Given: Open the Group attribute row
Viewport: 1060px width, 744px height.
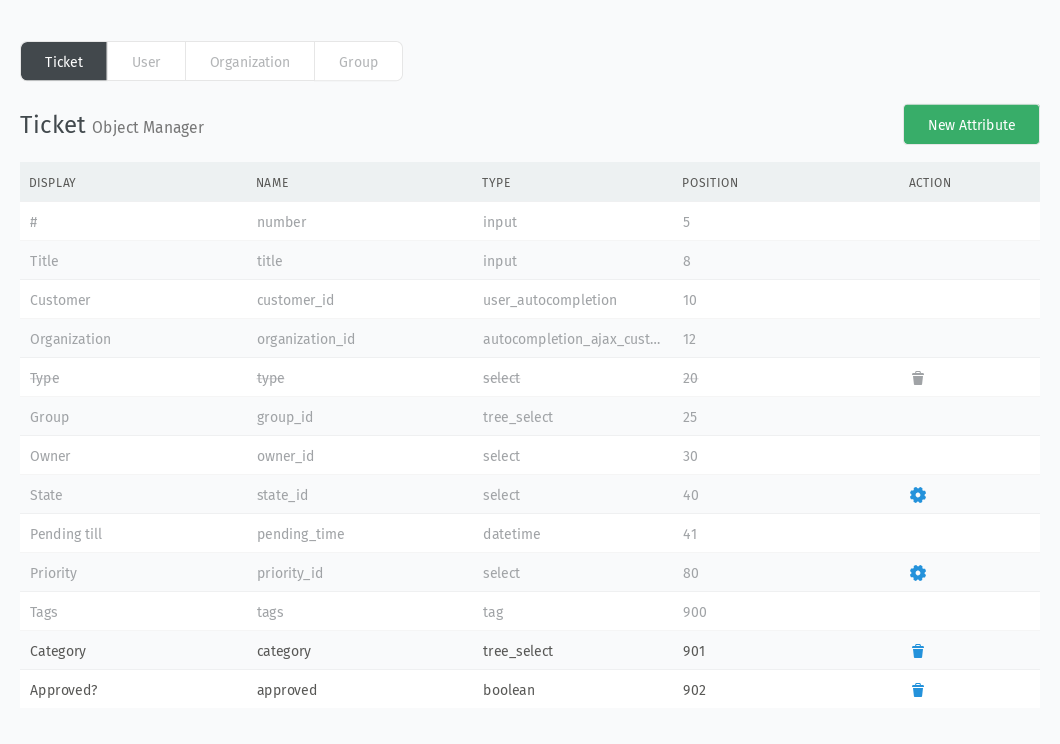Looking at the screenshot, I should 530,417.
